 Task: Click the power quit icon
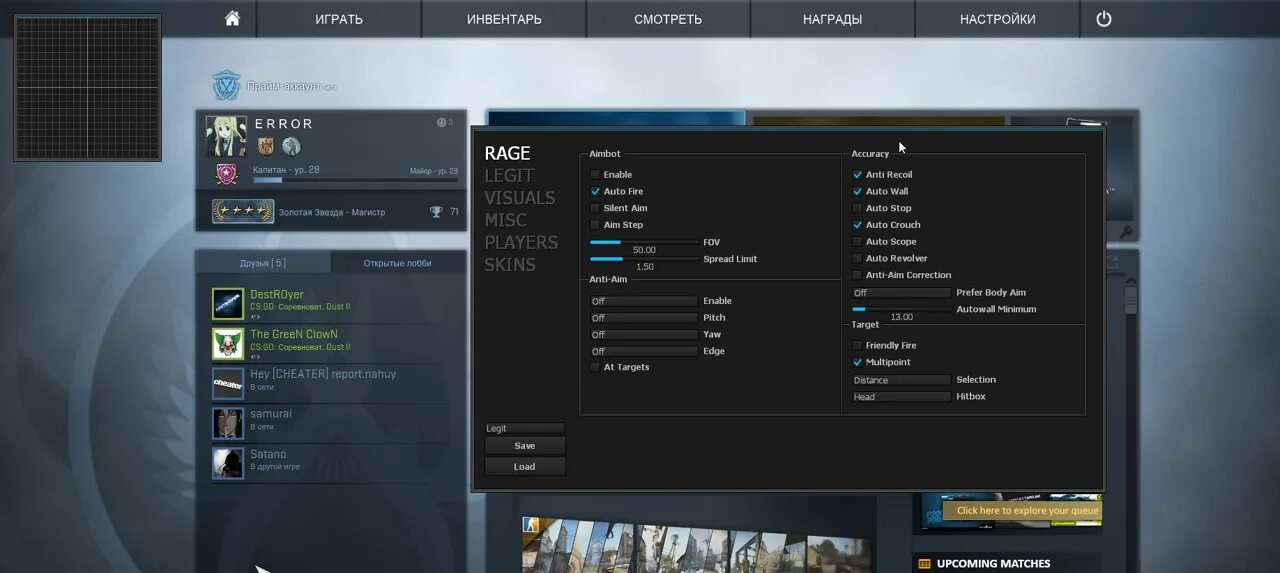(1104, 19)
